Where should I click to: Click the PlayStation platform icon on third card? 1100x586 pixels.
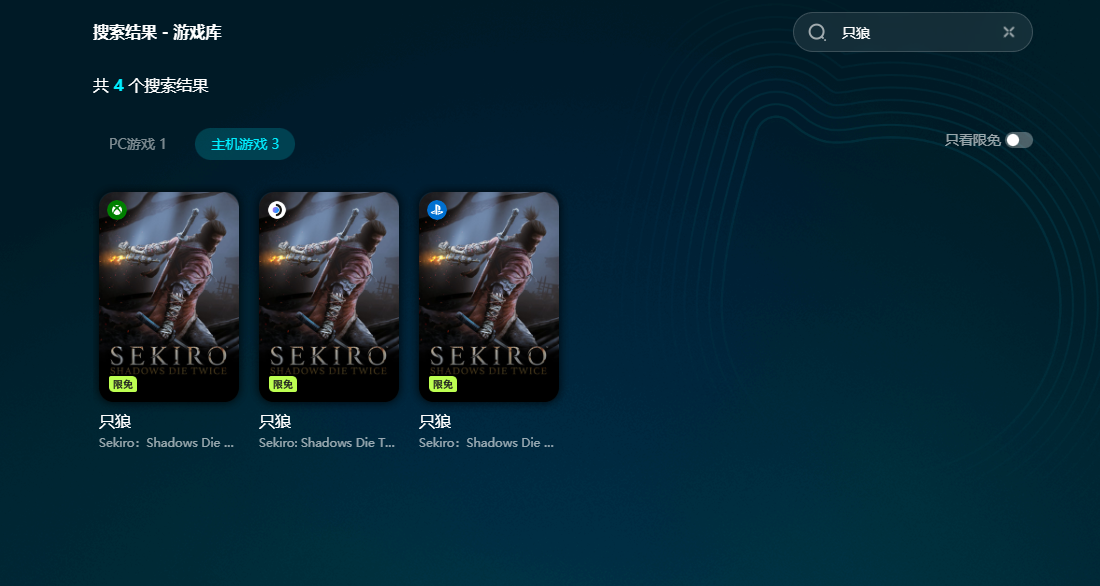(437, 210)
